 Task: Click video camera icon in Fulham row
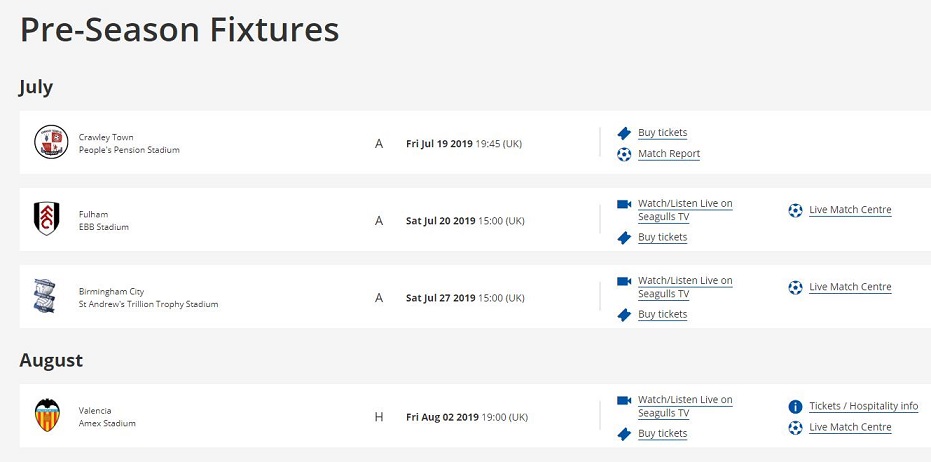point(623,204)
